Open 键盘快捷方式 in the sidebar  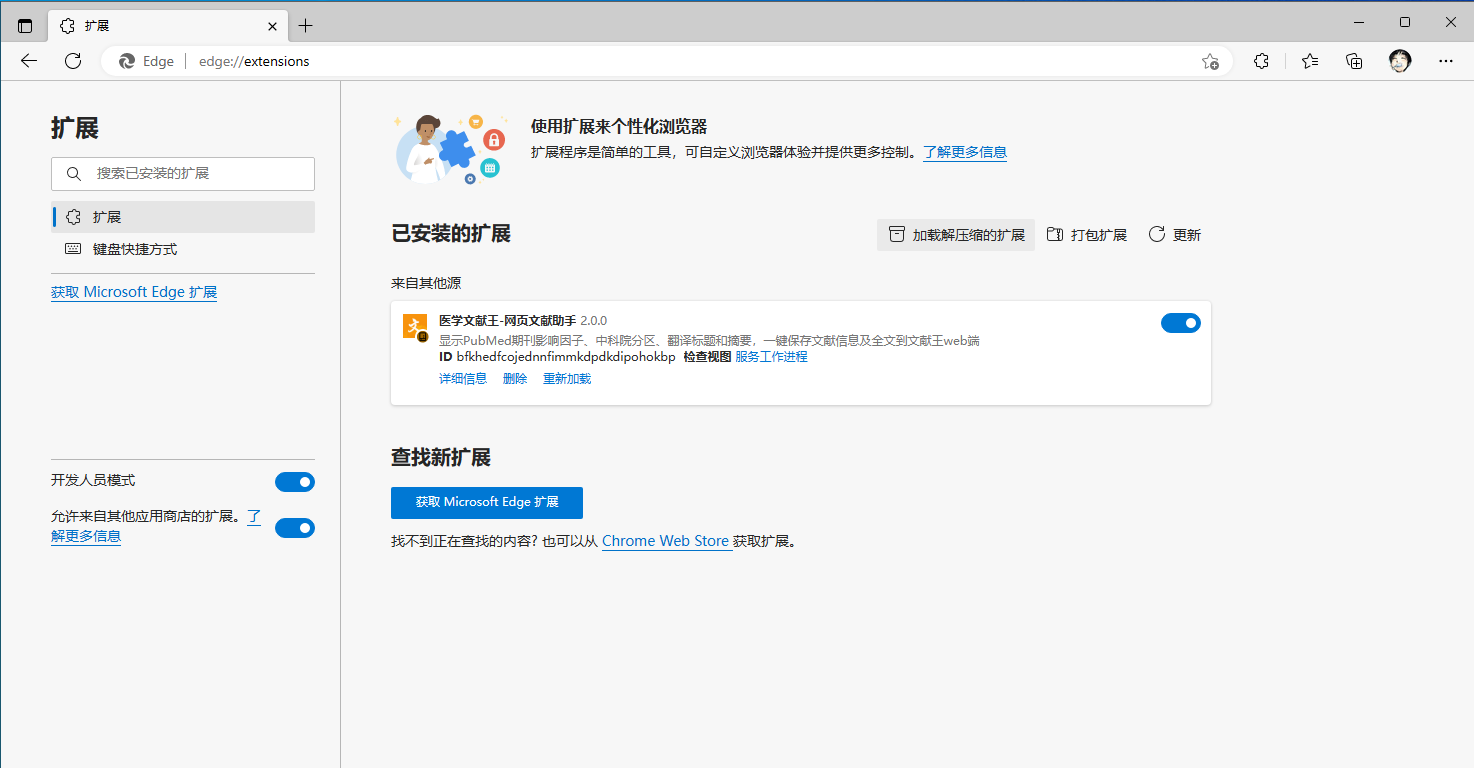(x=135, y=249)
